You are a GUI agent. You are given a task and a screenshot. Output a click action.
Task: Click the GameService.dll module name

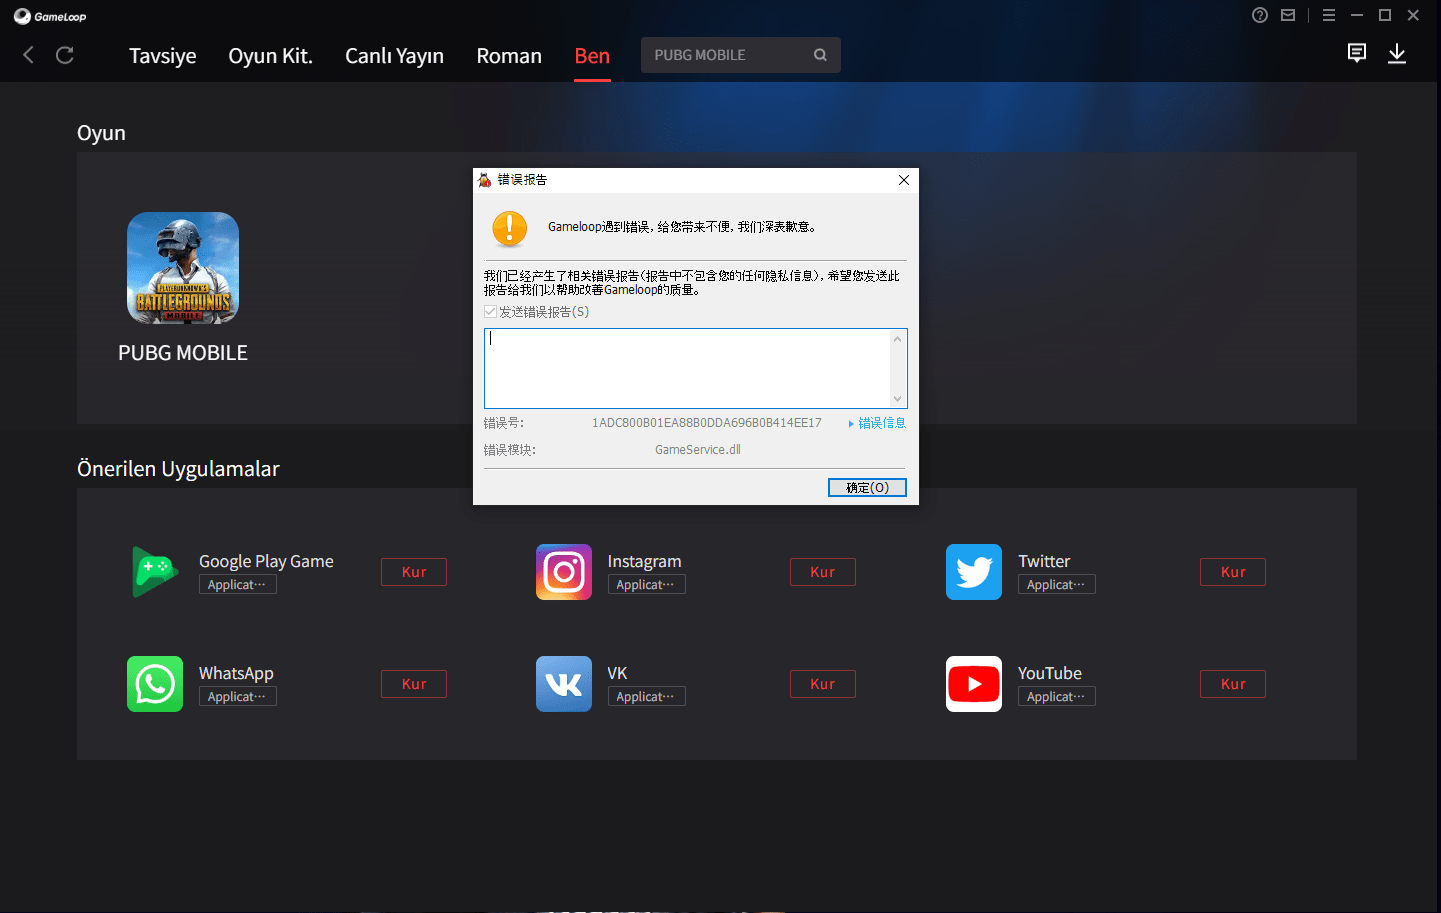(x=698, y=450)
